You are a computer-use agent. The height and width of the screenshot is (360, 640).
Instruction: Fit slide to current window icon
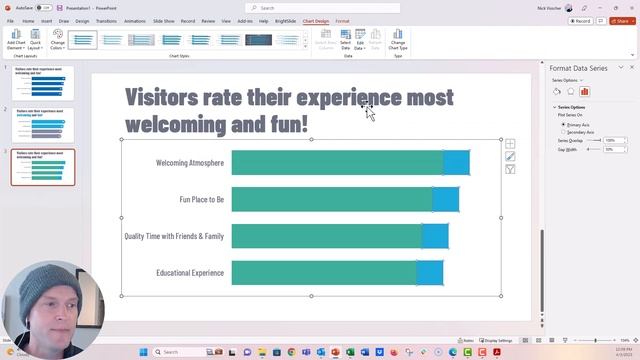pos(636,340)
